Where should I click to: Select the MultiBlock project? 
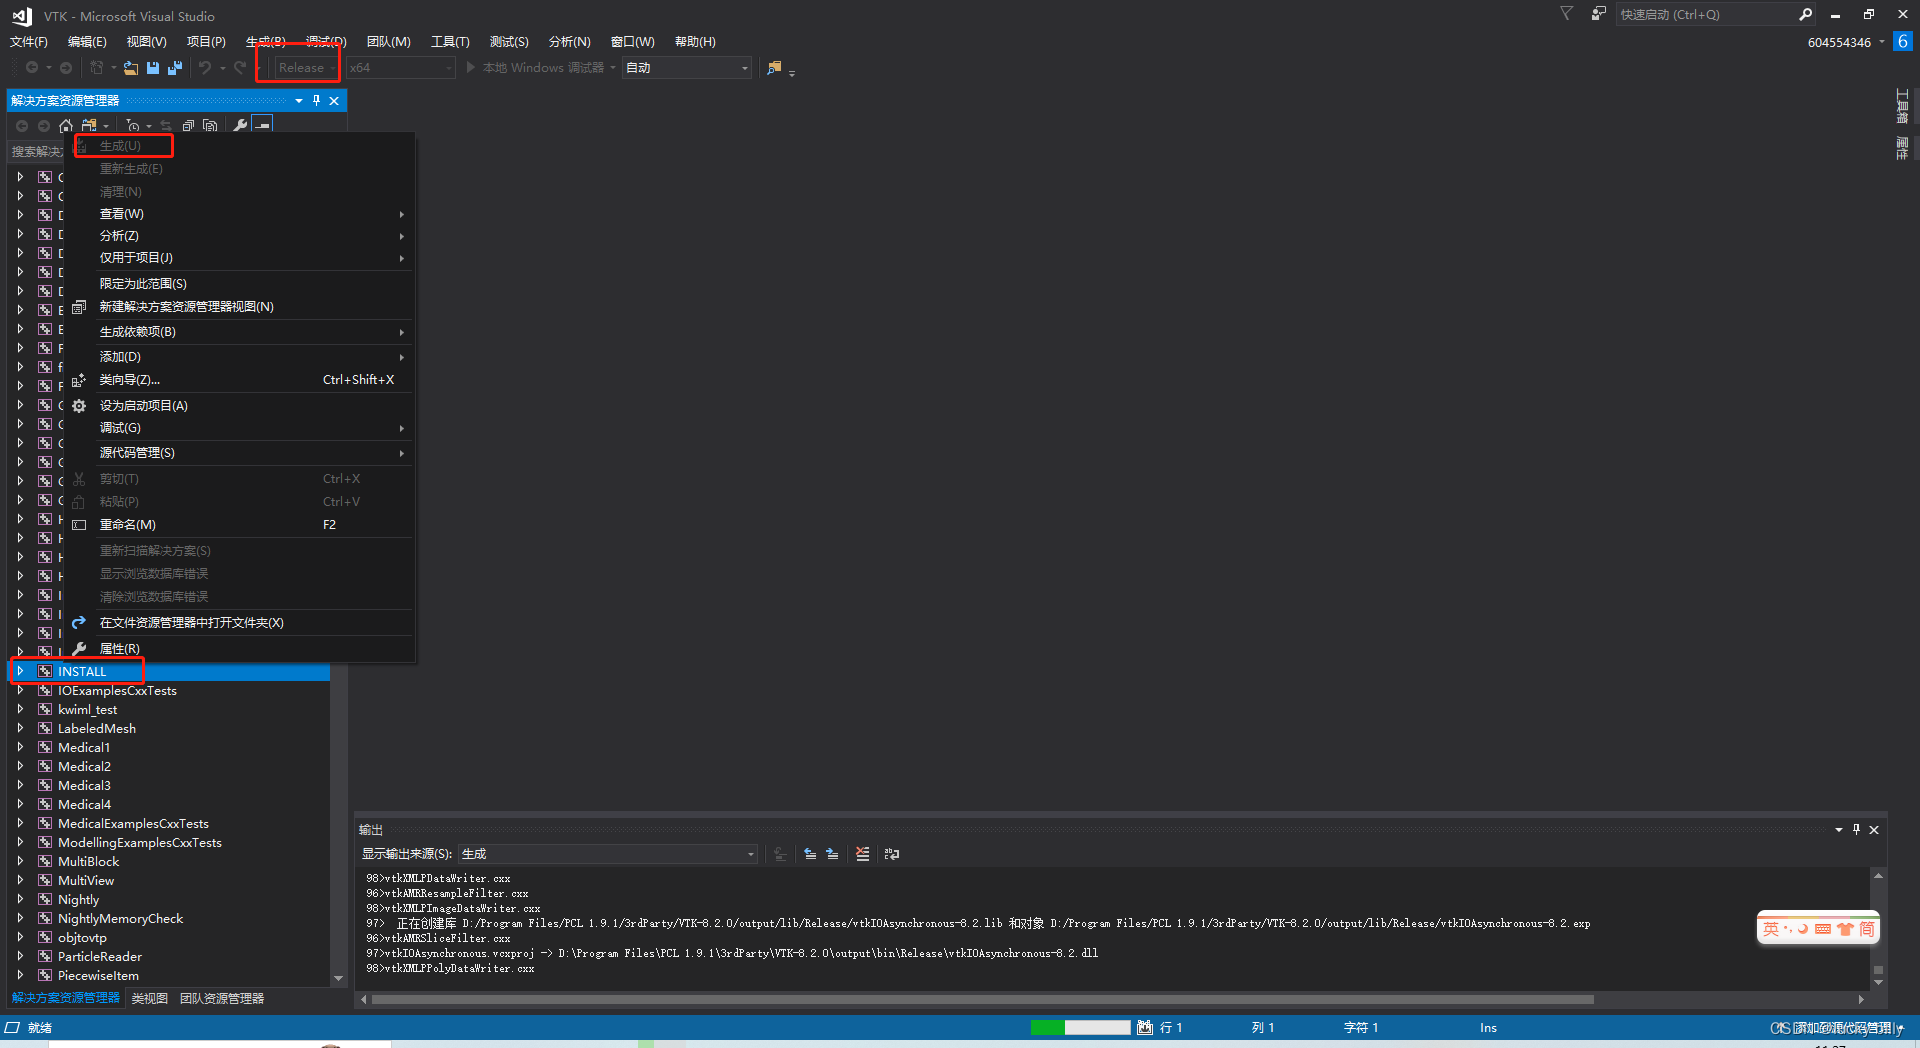(89, 862)
